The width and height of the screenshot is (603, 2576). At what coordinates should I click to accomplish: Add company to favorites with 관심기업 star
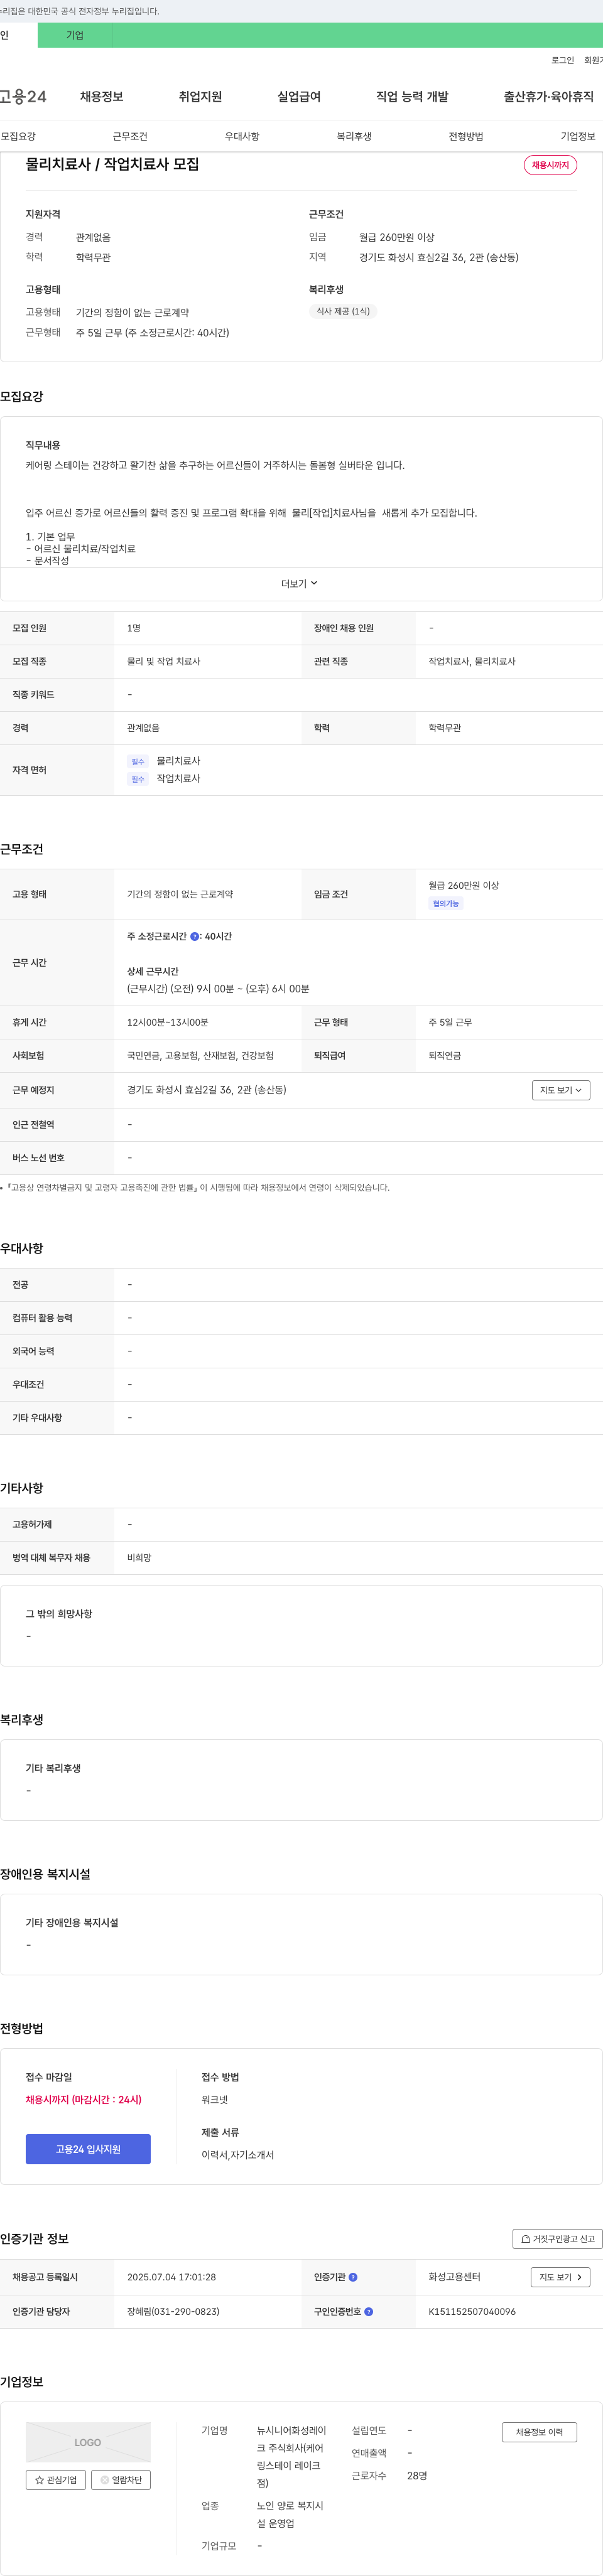point(56,2479)
